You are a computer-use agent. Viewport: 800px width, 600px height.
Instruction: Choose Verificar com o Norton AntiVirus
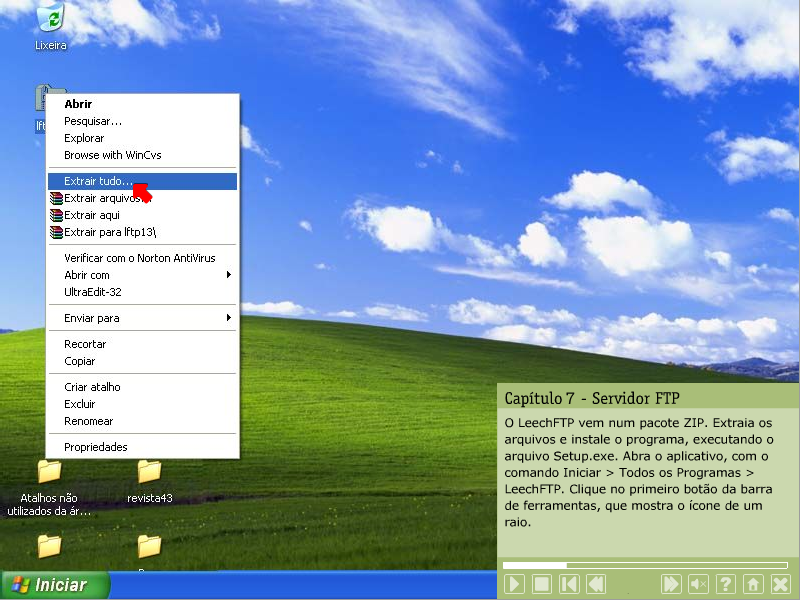[x=139, y=258]
